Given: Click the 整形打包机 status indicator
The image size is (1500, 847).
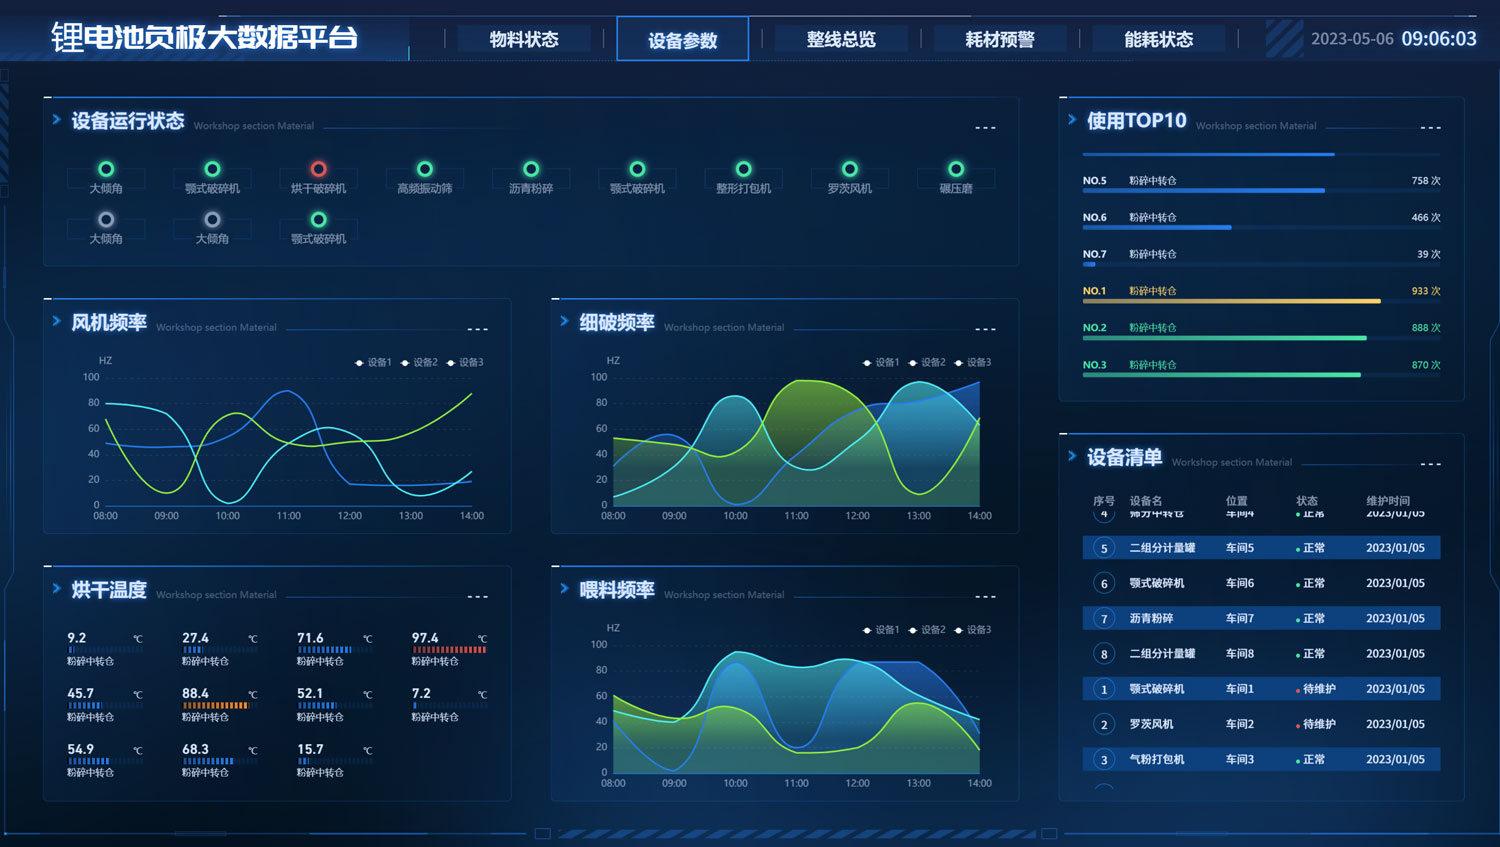Looking at the screenshot, I should pyautogui.click(x=743, y=169).
